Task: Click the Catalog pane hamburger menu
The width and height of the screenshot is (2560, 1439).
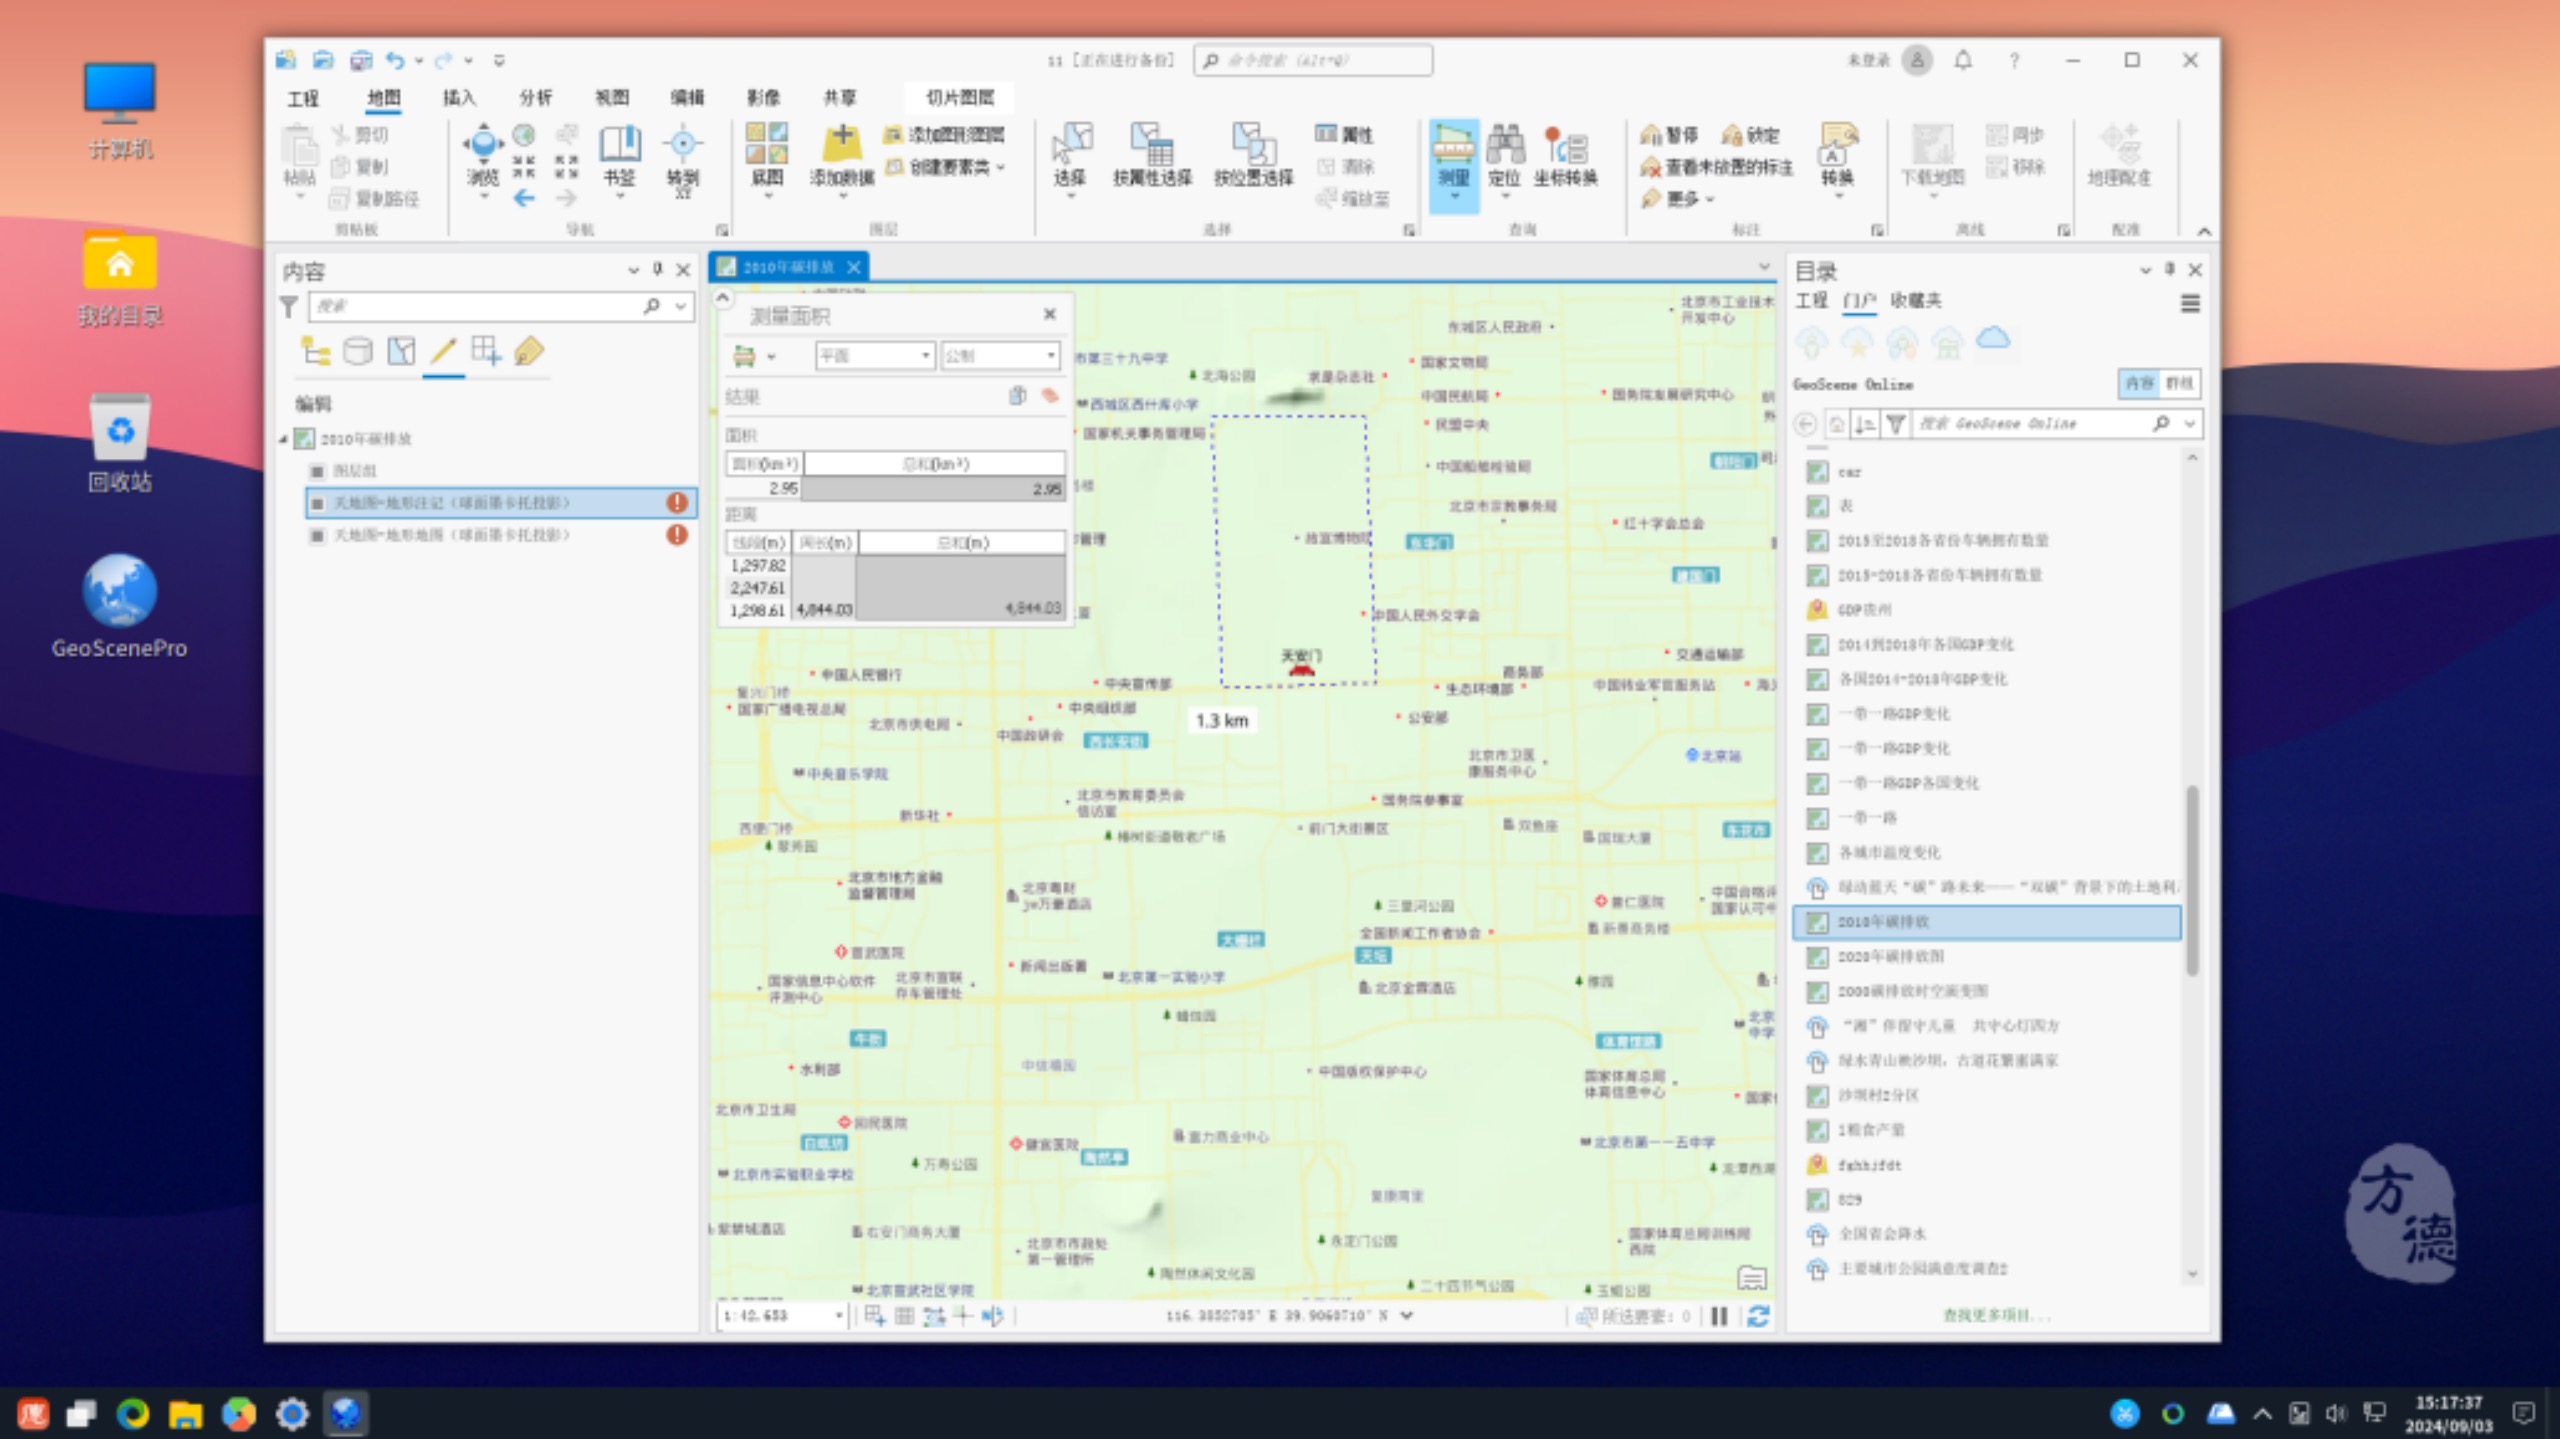Action: 2190,303
